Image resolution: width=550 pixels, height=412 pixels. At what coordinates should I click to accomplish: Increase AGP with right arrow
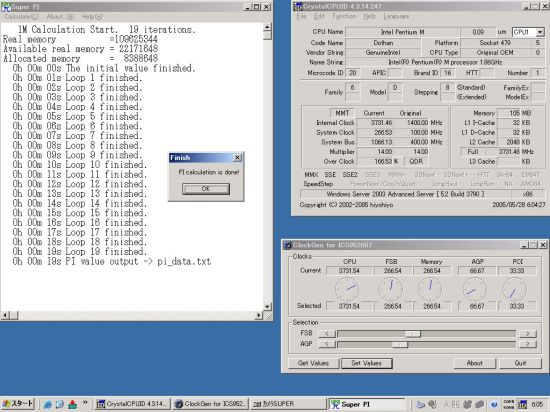coord(528,344)
